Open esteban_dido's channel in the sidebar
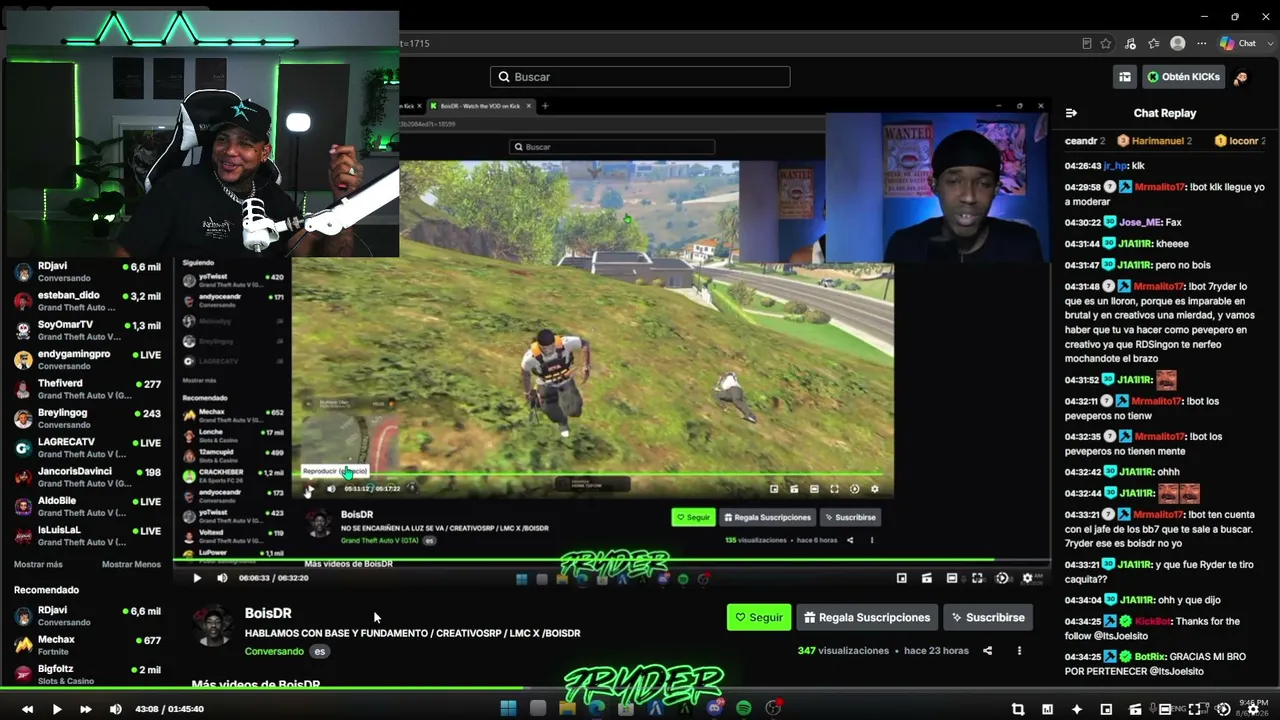Screen dimensions: 1280x720 (87, 301)
